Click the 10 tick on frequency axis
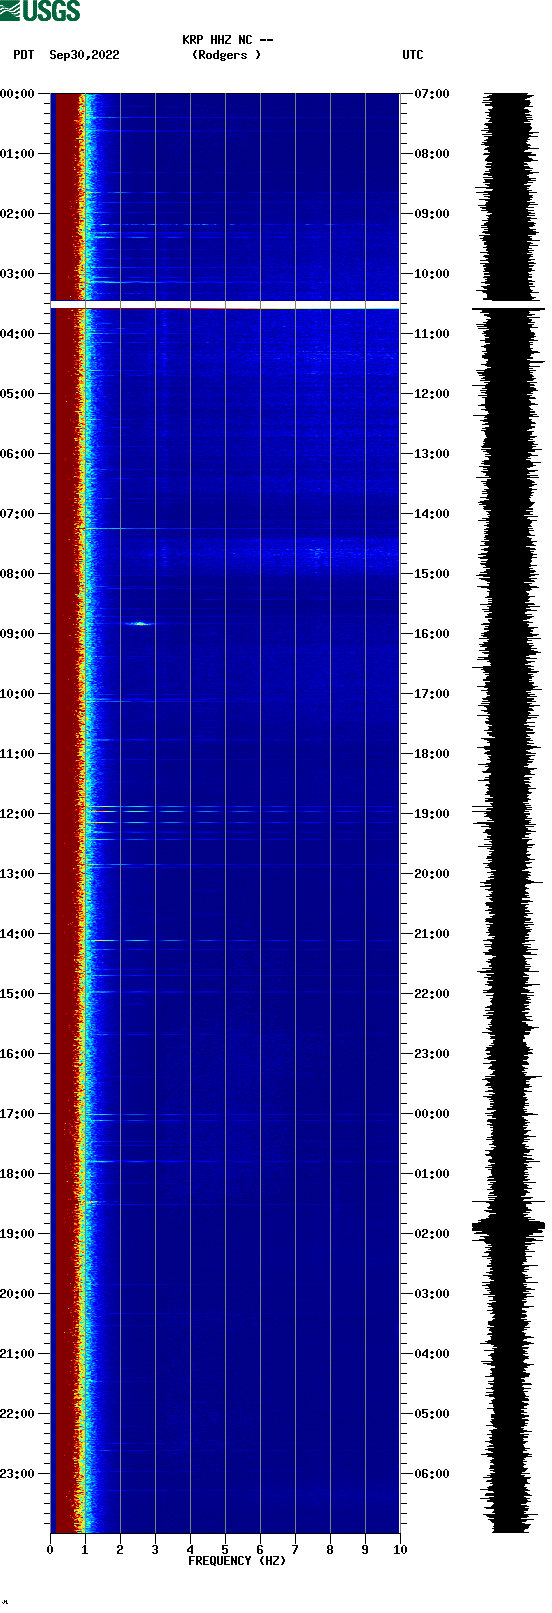This screenshot has width=552, height=1613. coord(400,1550)
